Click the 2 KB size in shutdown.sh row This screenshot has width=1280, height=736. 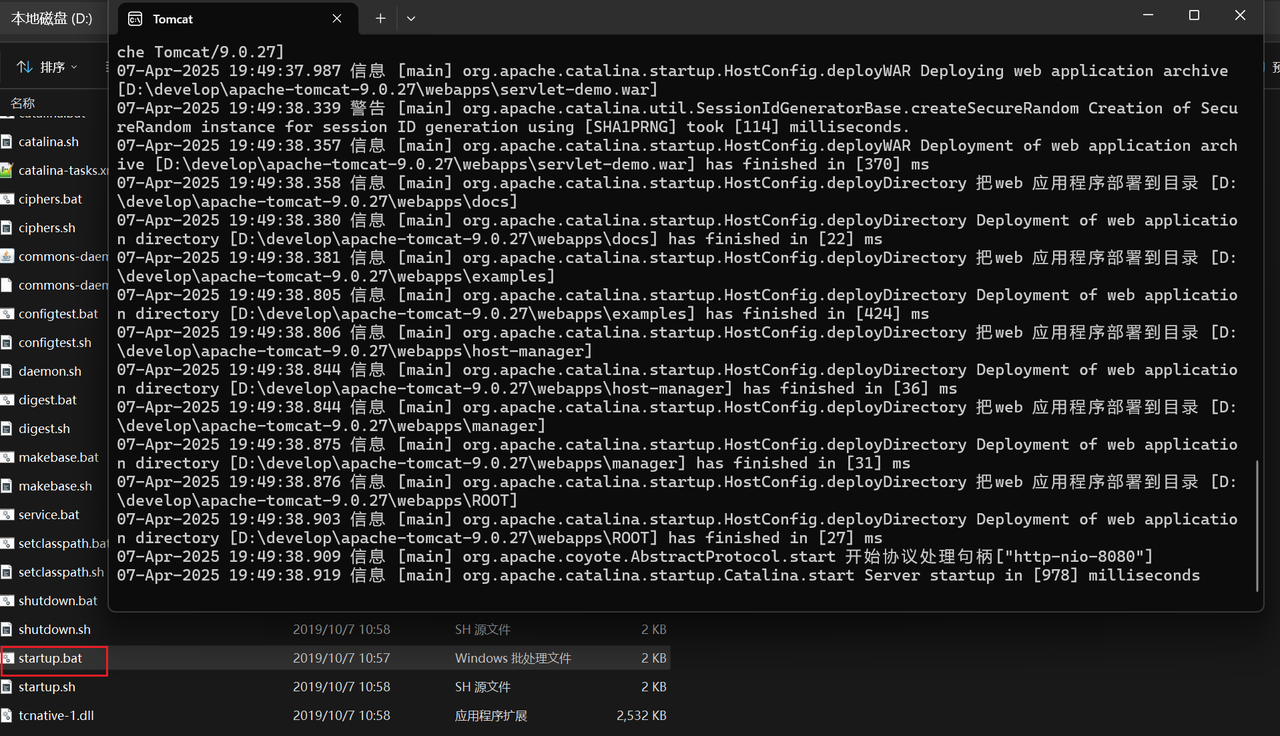653,630
